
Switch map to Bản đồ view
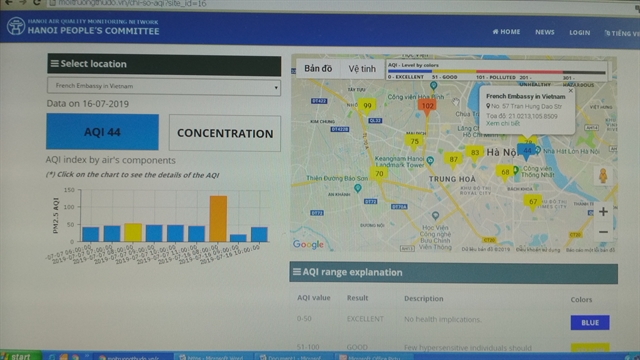click(x=318, y=69)
